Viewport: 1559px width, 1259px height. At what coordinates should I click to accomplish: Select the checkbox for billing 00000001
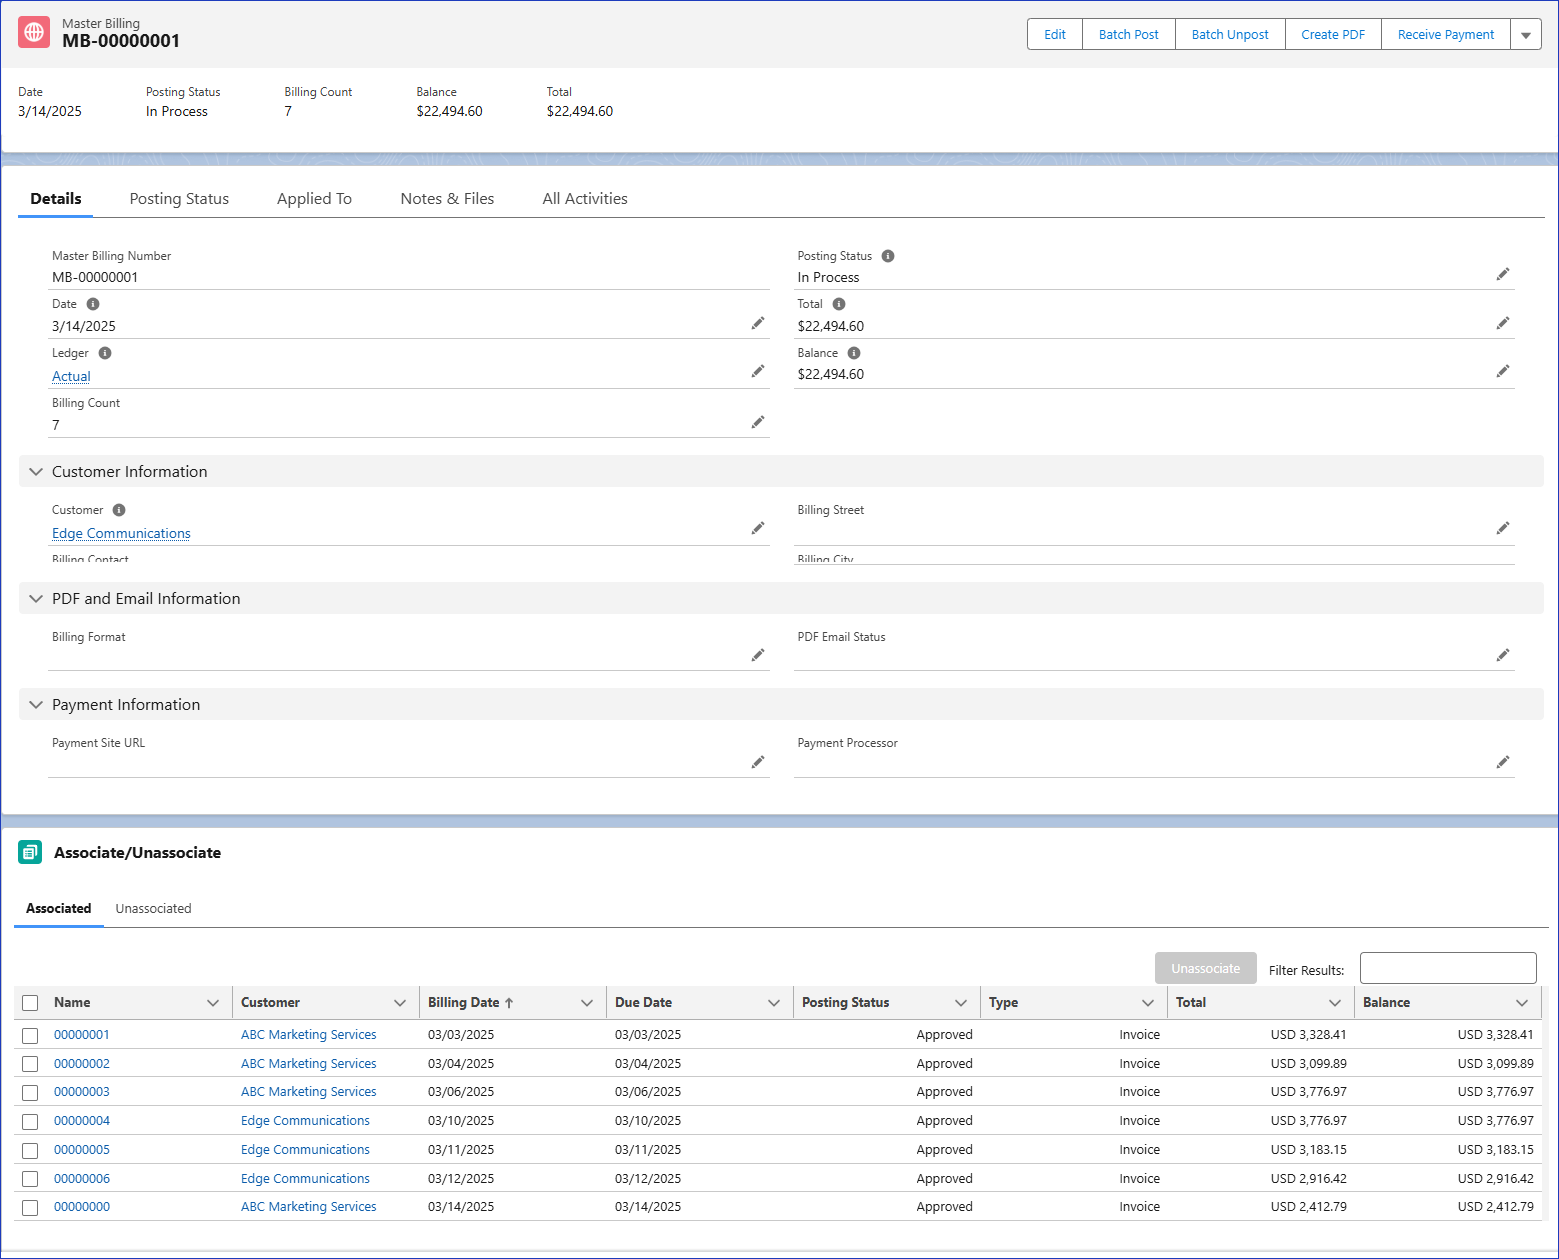pos(30,1036)
